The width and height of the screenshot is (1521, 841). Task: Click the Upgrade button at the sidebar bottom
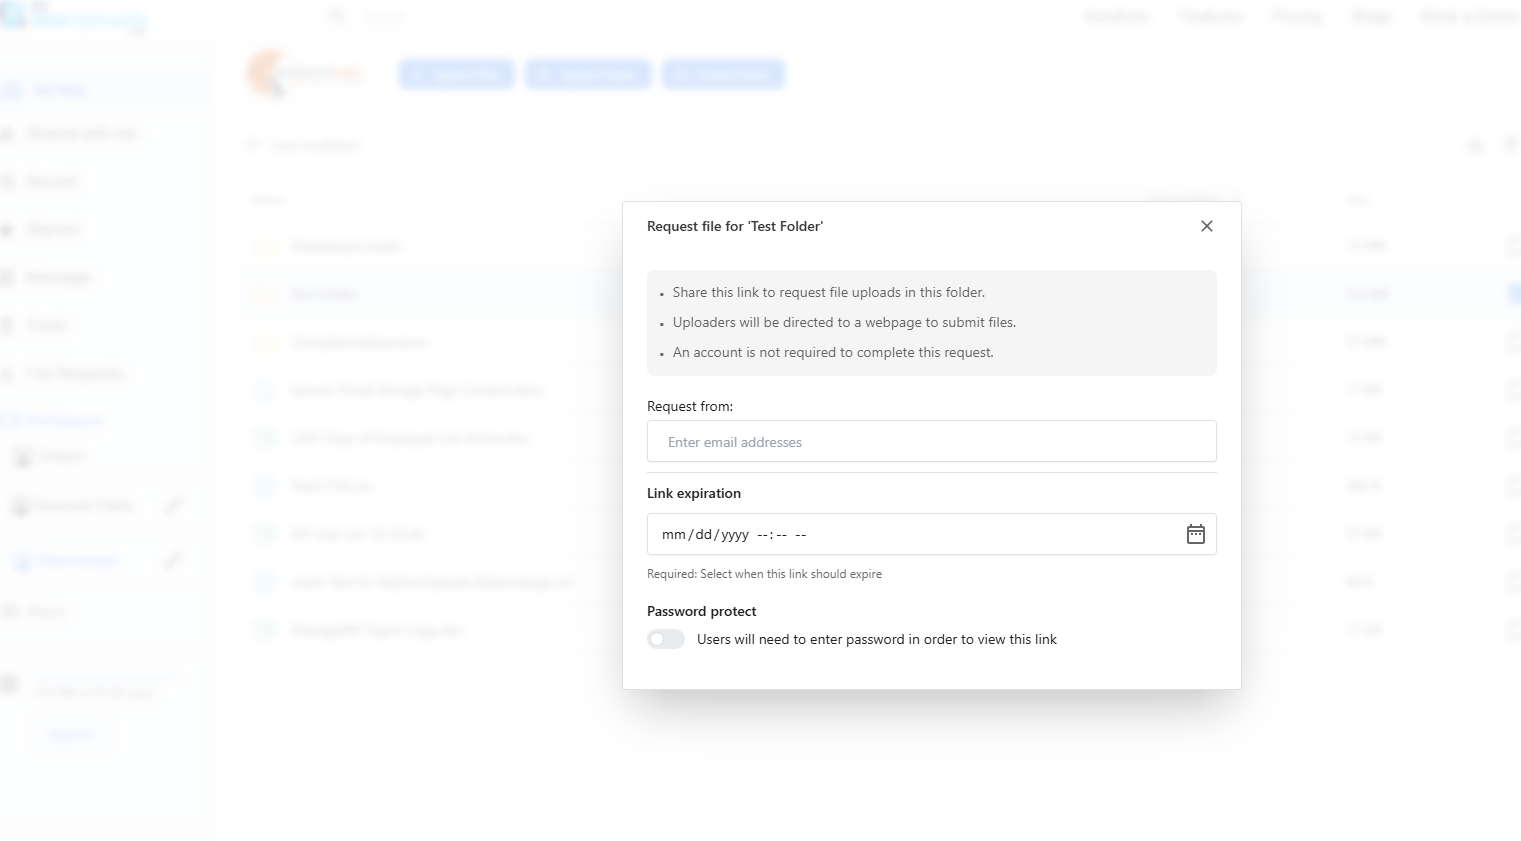tap(70, 733)
